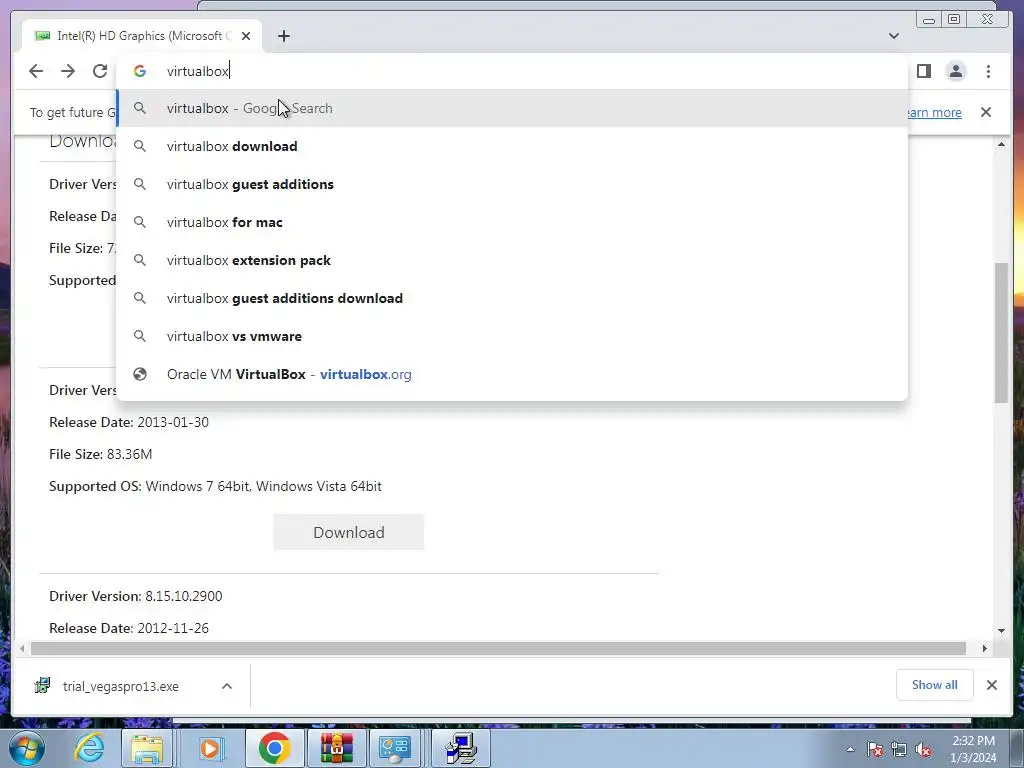Click the Google G icon in the address bar
Image resolution: width=1024 pixels, height=768 pixels.
tap(140, 71)
